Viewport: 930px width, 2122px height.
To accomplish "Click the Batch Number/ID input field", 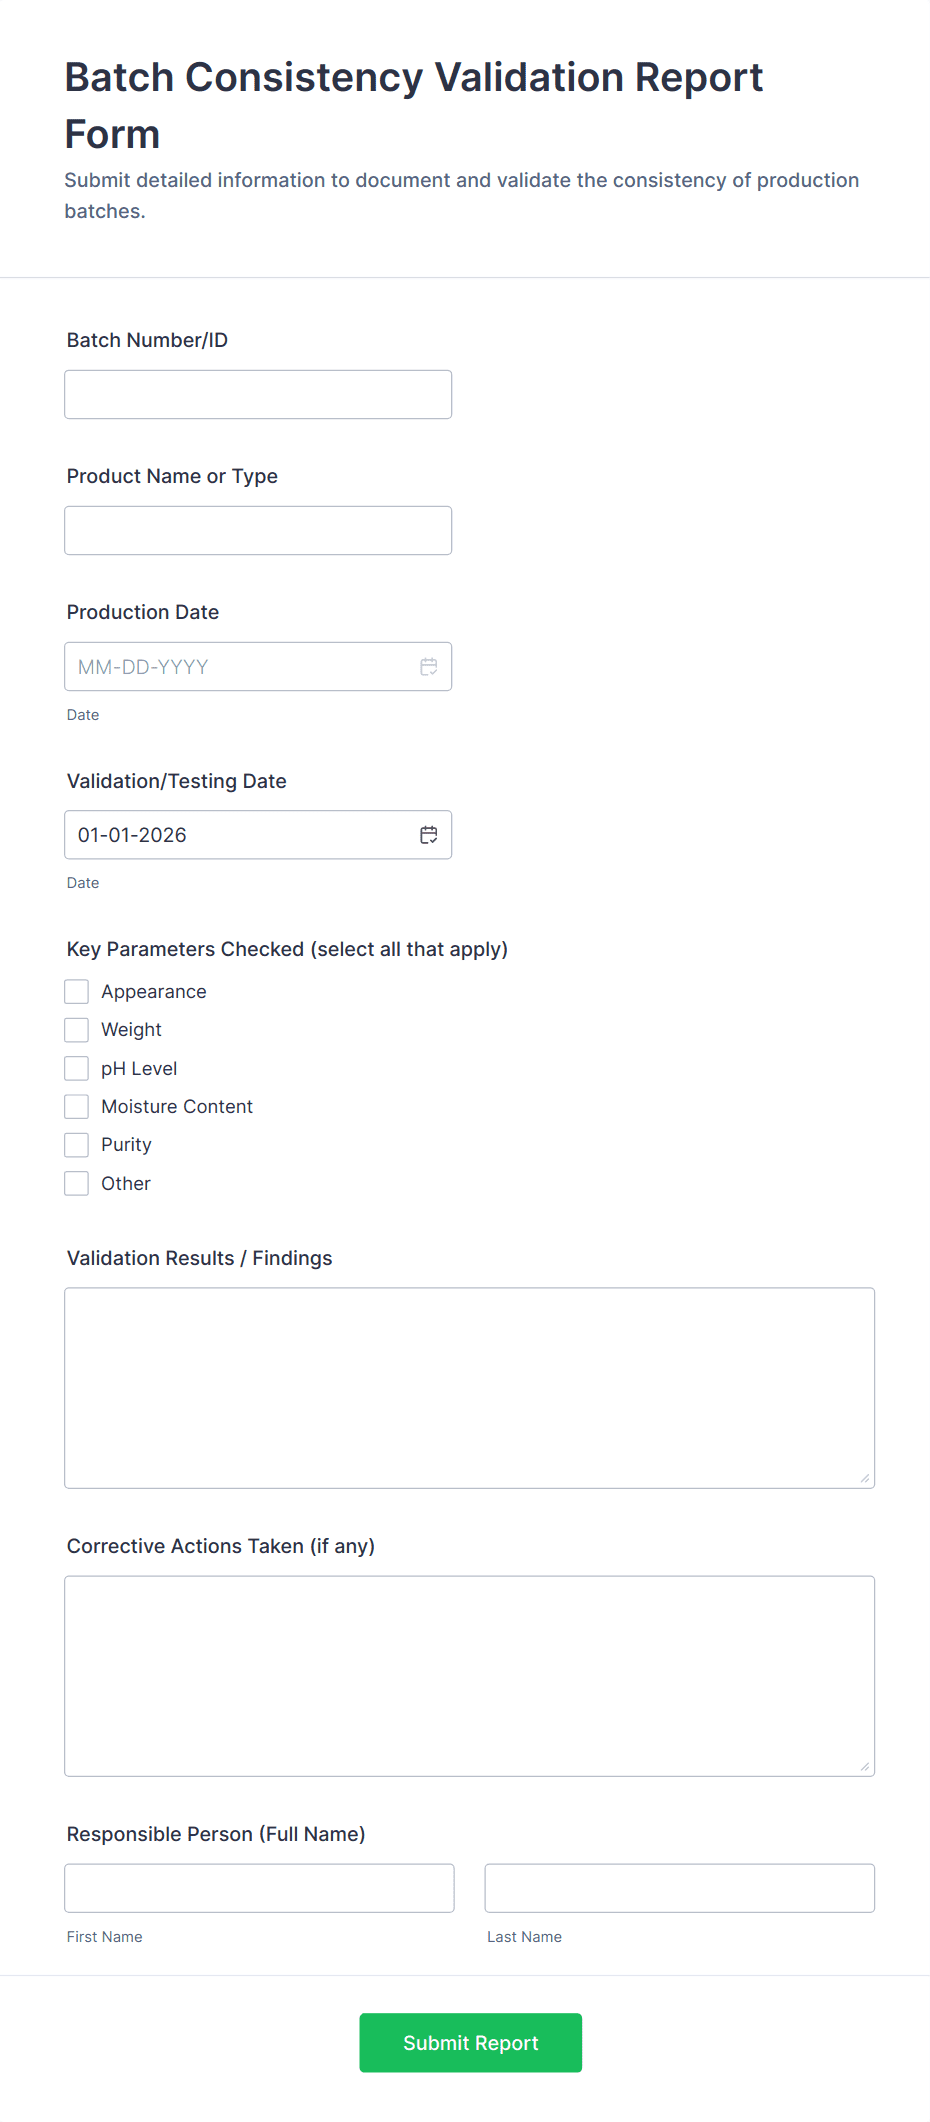I will tap(257, 394).
